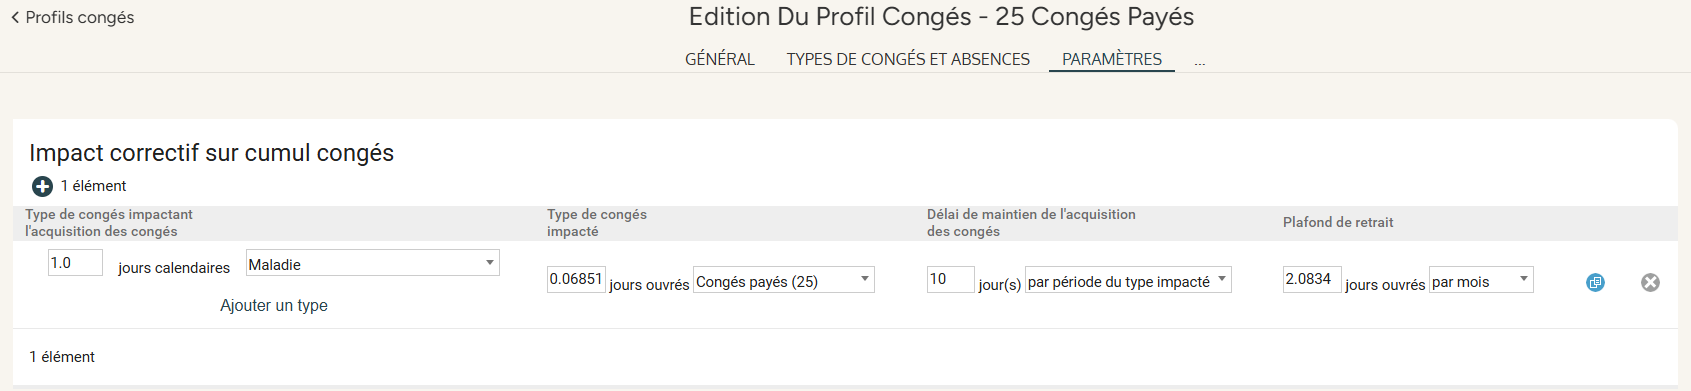Show more tabs via the ellipsis
This screenshot has width=1691, height=391.
click(1199, 61)
